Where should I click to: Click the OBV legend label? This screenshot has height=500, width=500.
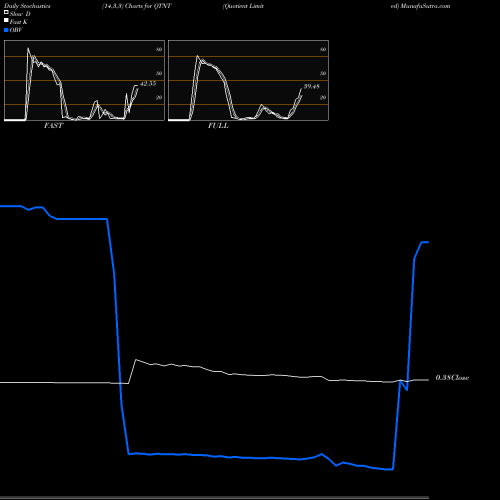[16, 30]
